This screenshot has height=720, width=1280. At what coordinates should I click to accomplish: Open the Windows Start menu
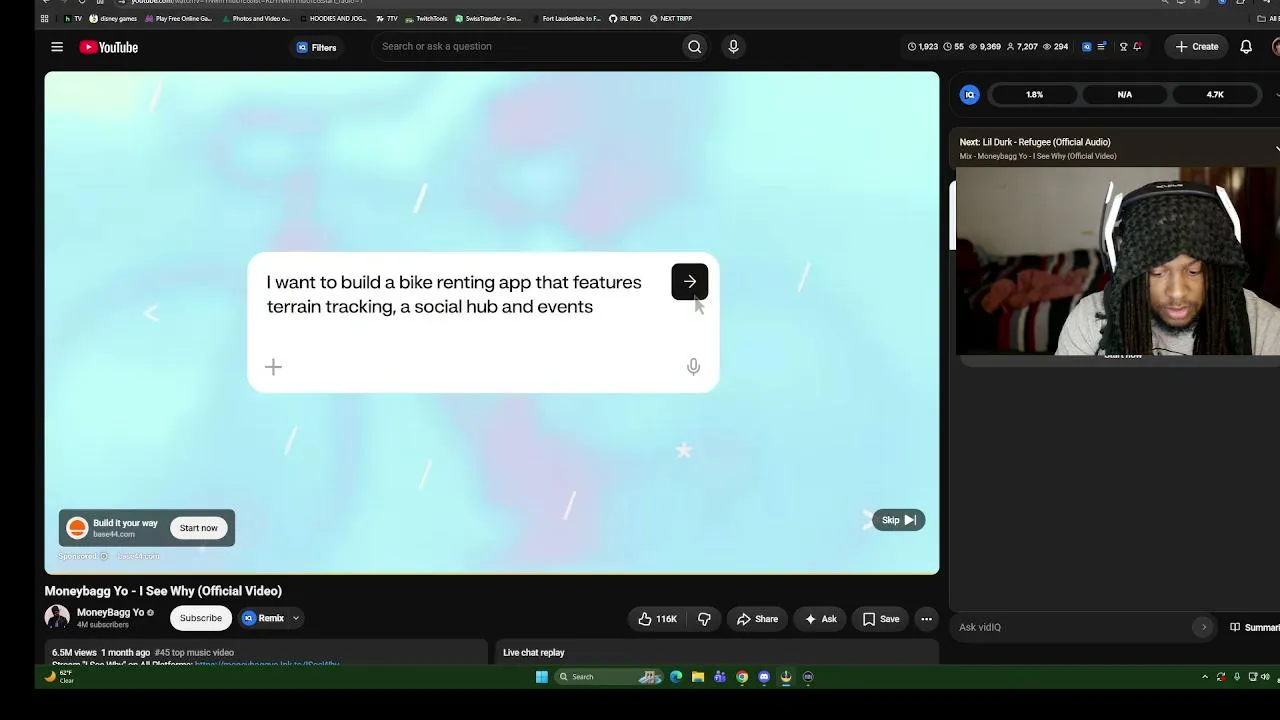[541, 677]
